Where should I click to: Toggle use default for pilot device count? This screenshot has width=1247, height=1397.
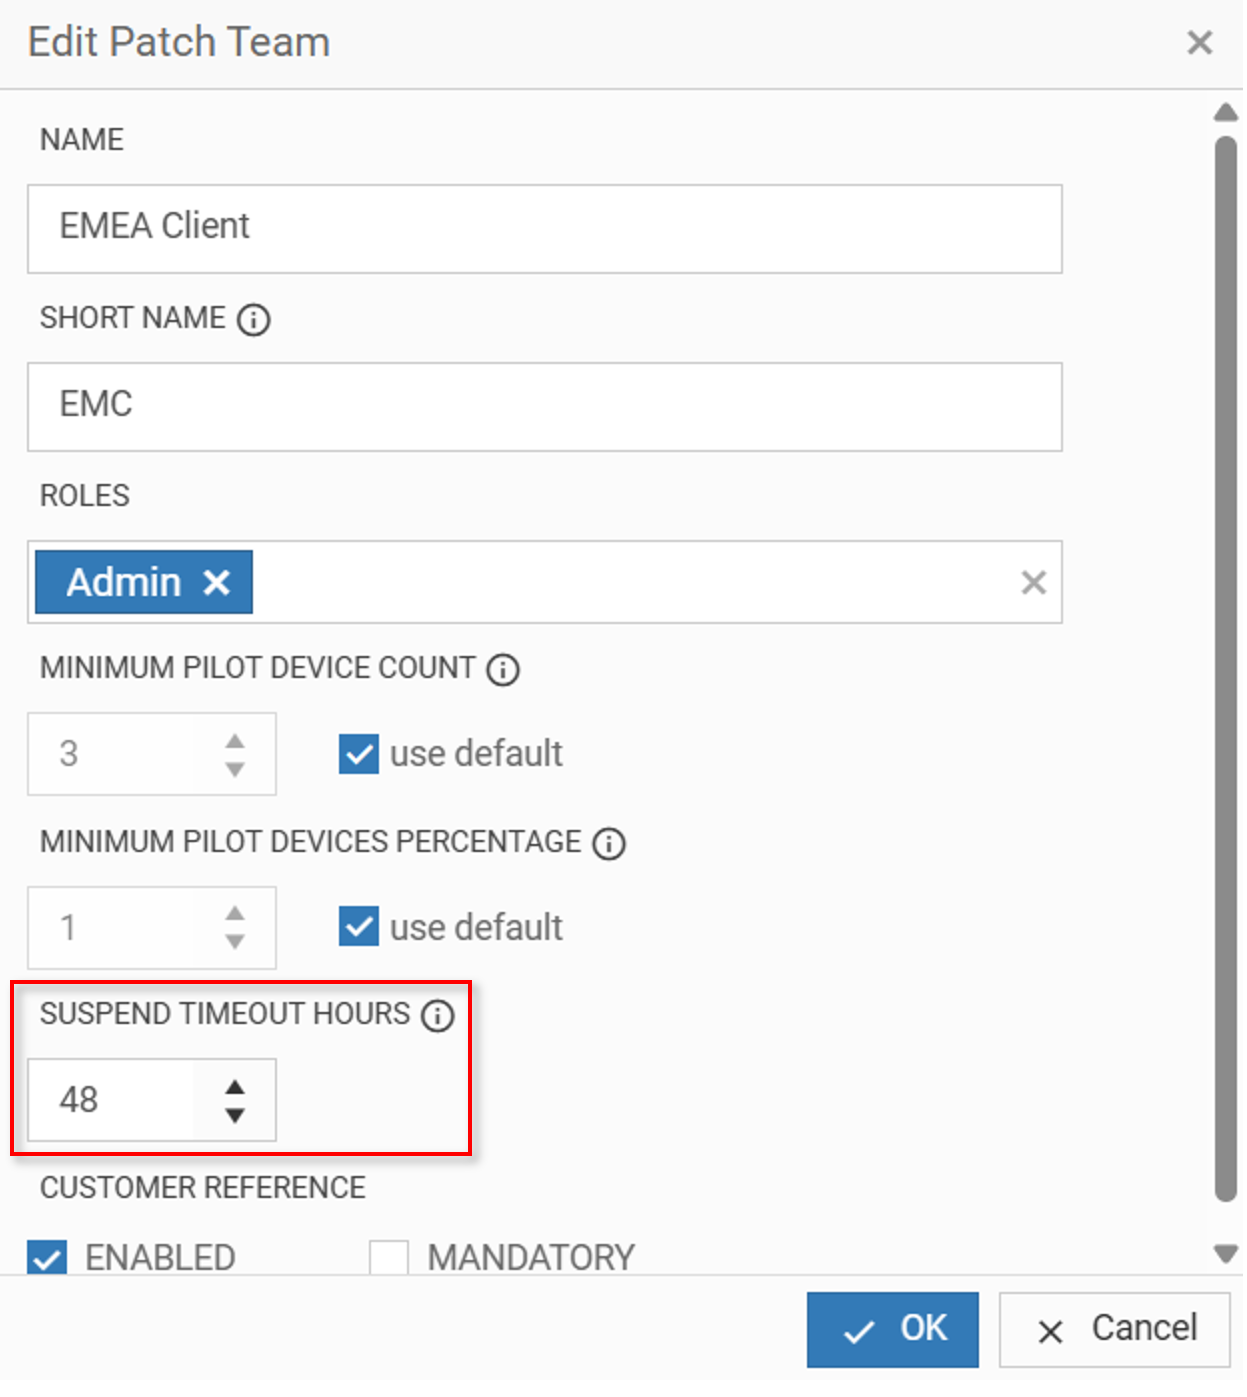click(x=358, y=754)
